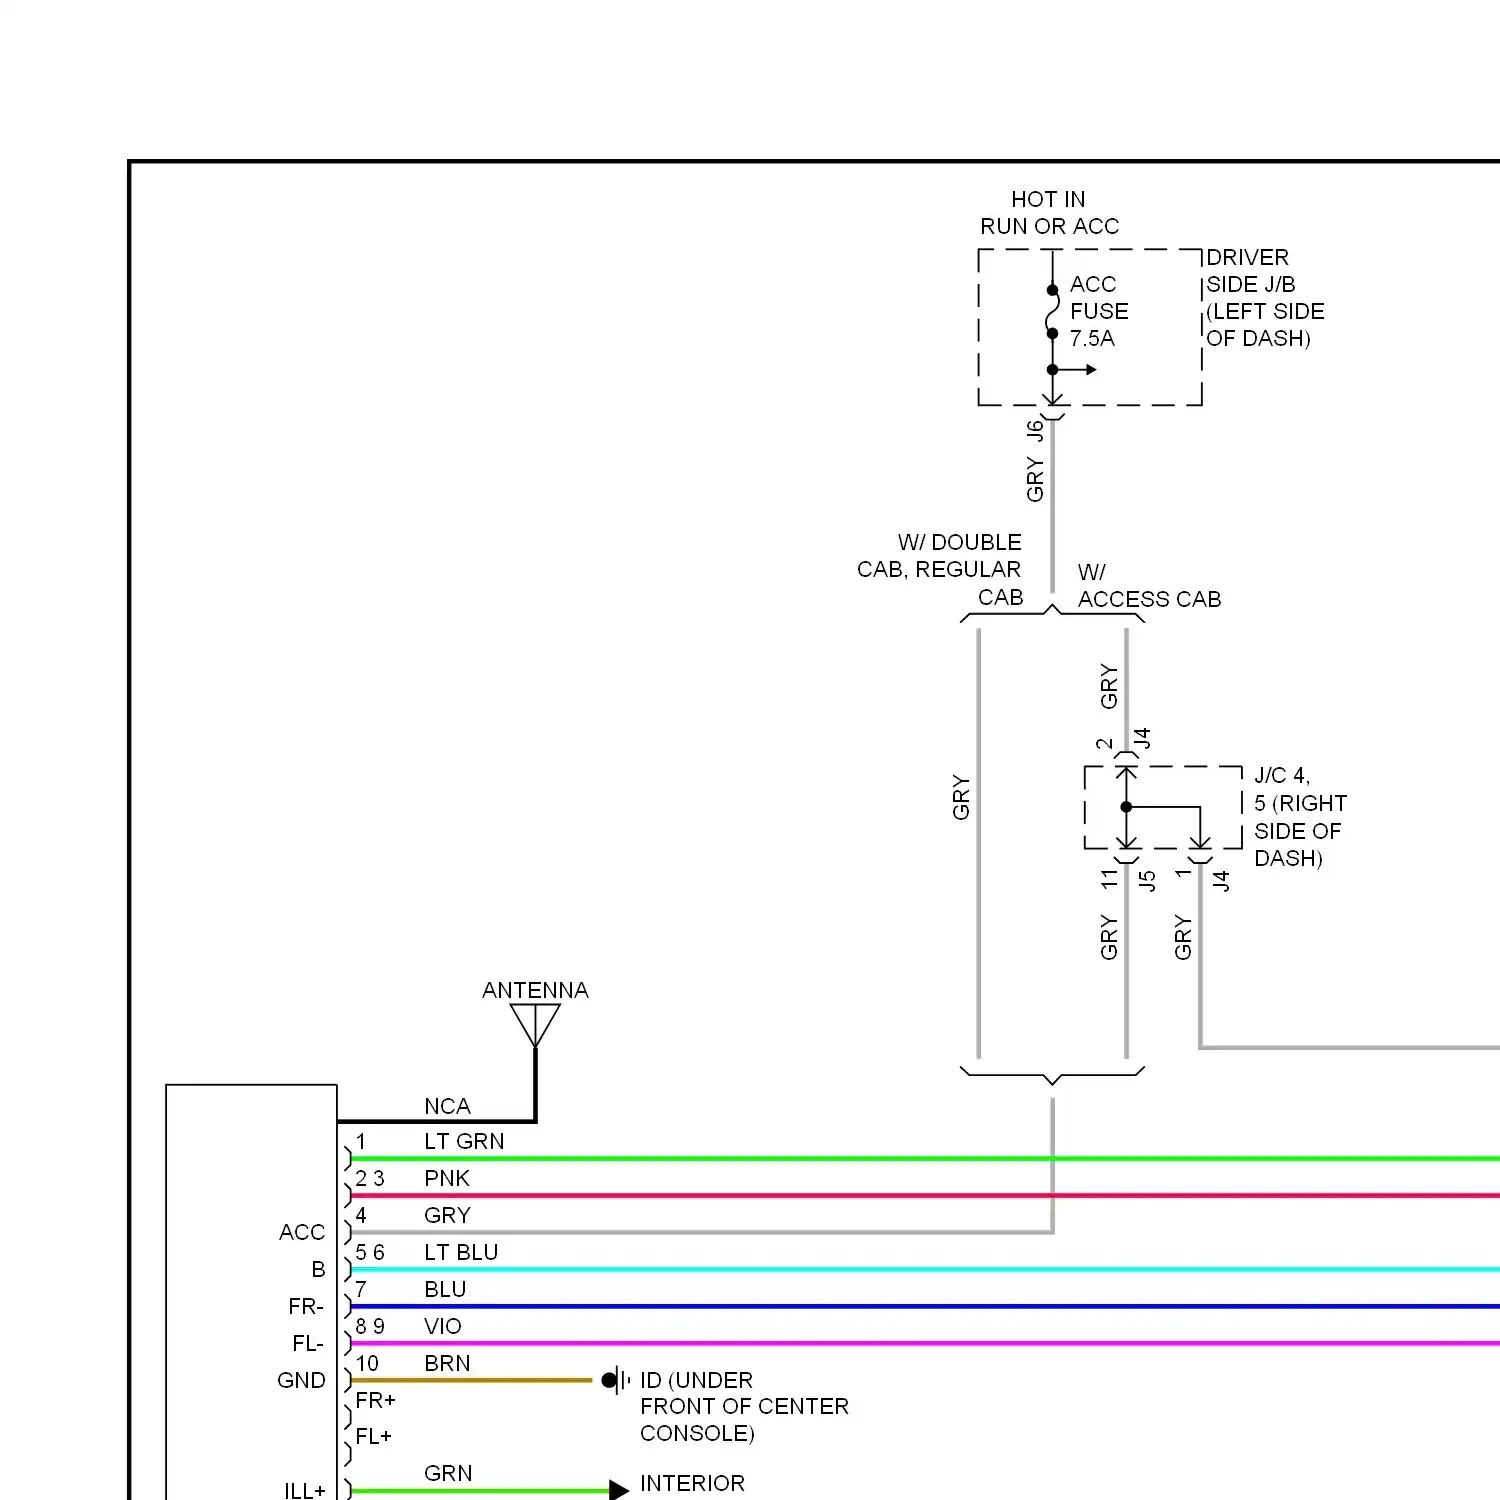Screen dimensions: 1500x1500
Task: Click the antenna triangle symbol
Action: coord(535,1025)
